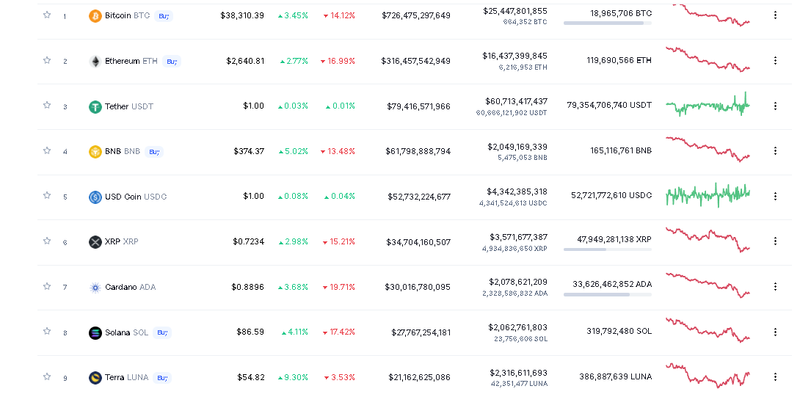Click Terra's 24h change 9.30%

(293, 378)
